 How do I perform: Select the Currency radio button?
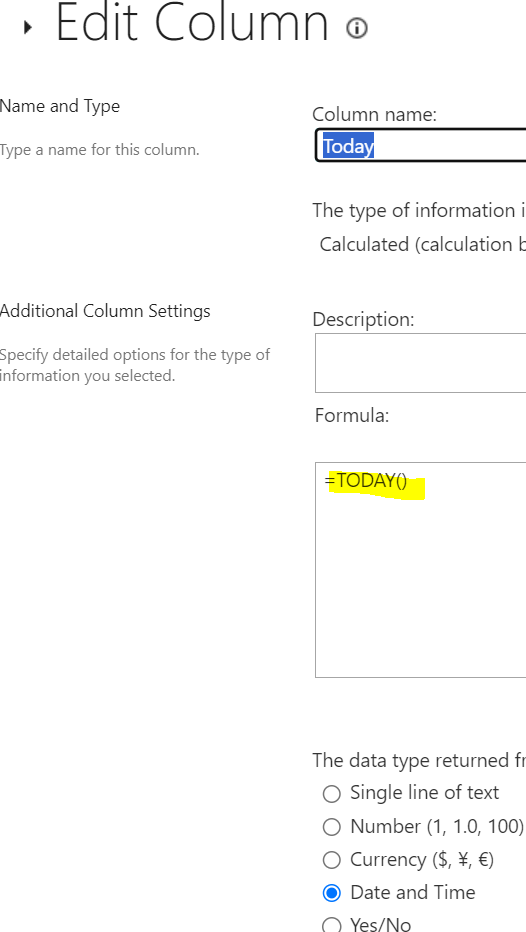332,860
